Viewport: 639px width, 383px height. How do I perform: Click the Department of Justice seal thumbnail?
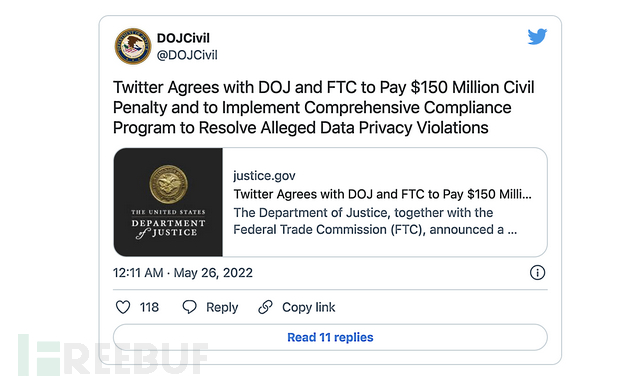click(168, 202)
